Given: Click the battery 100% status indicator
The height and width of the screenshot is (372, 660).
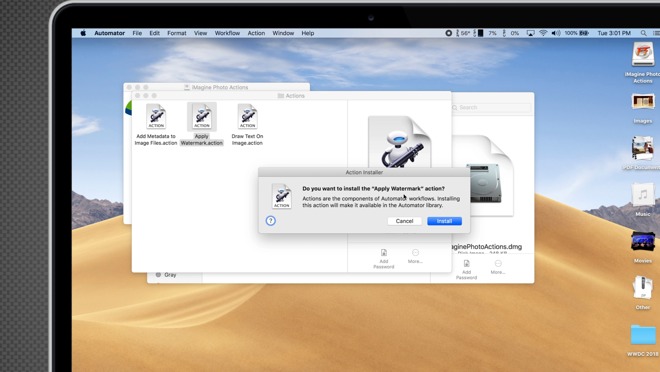Looking at the screenshot, I should click(577, 33).
